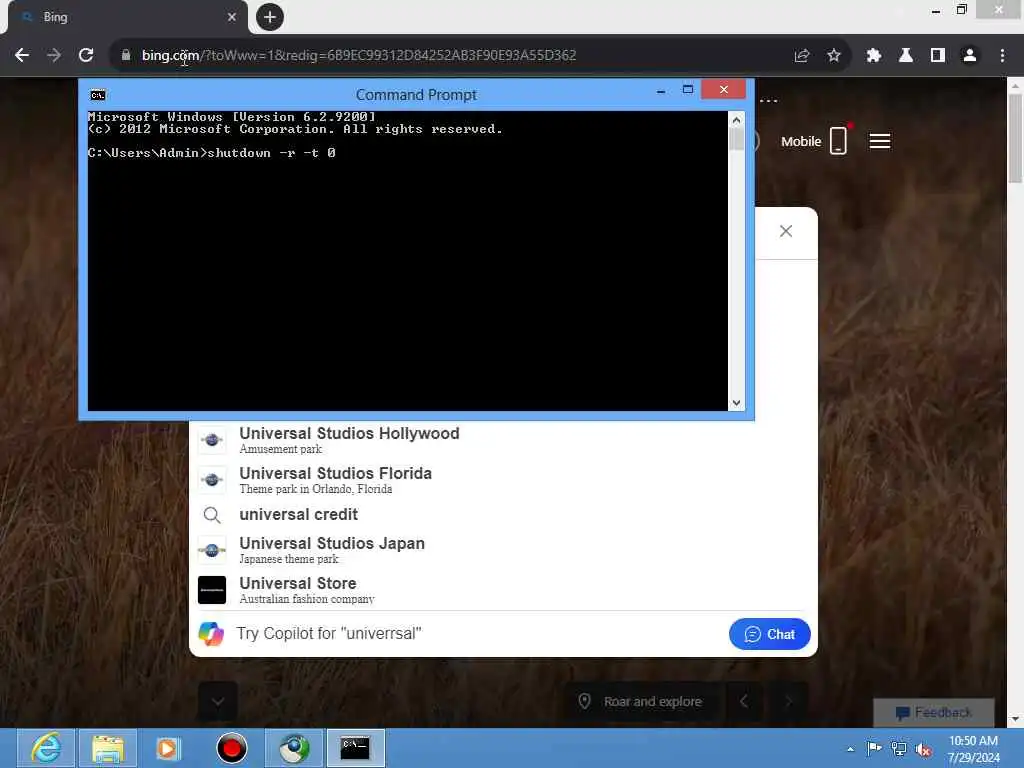Open the network tray icon
The image size is (1024, 768).
tap(899, 749)
